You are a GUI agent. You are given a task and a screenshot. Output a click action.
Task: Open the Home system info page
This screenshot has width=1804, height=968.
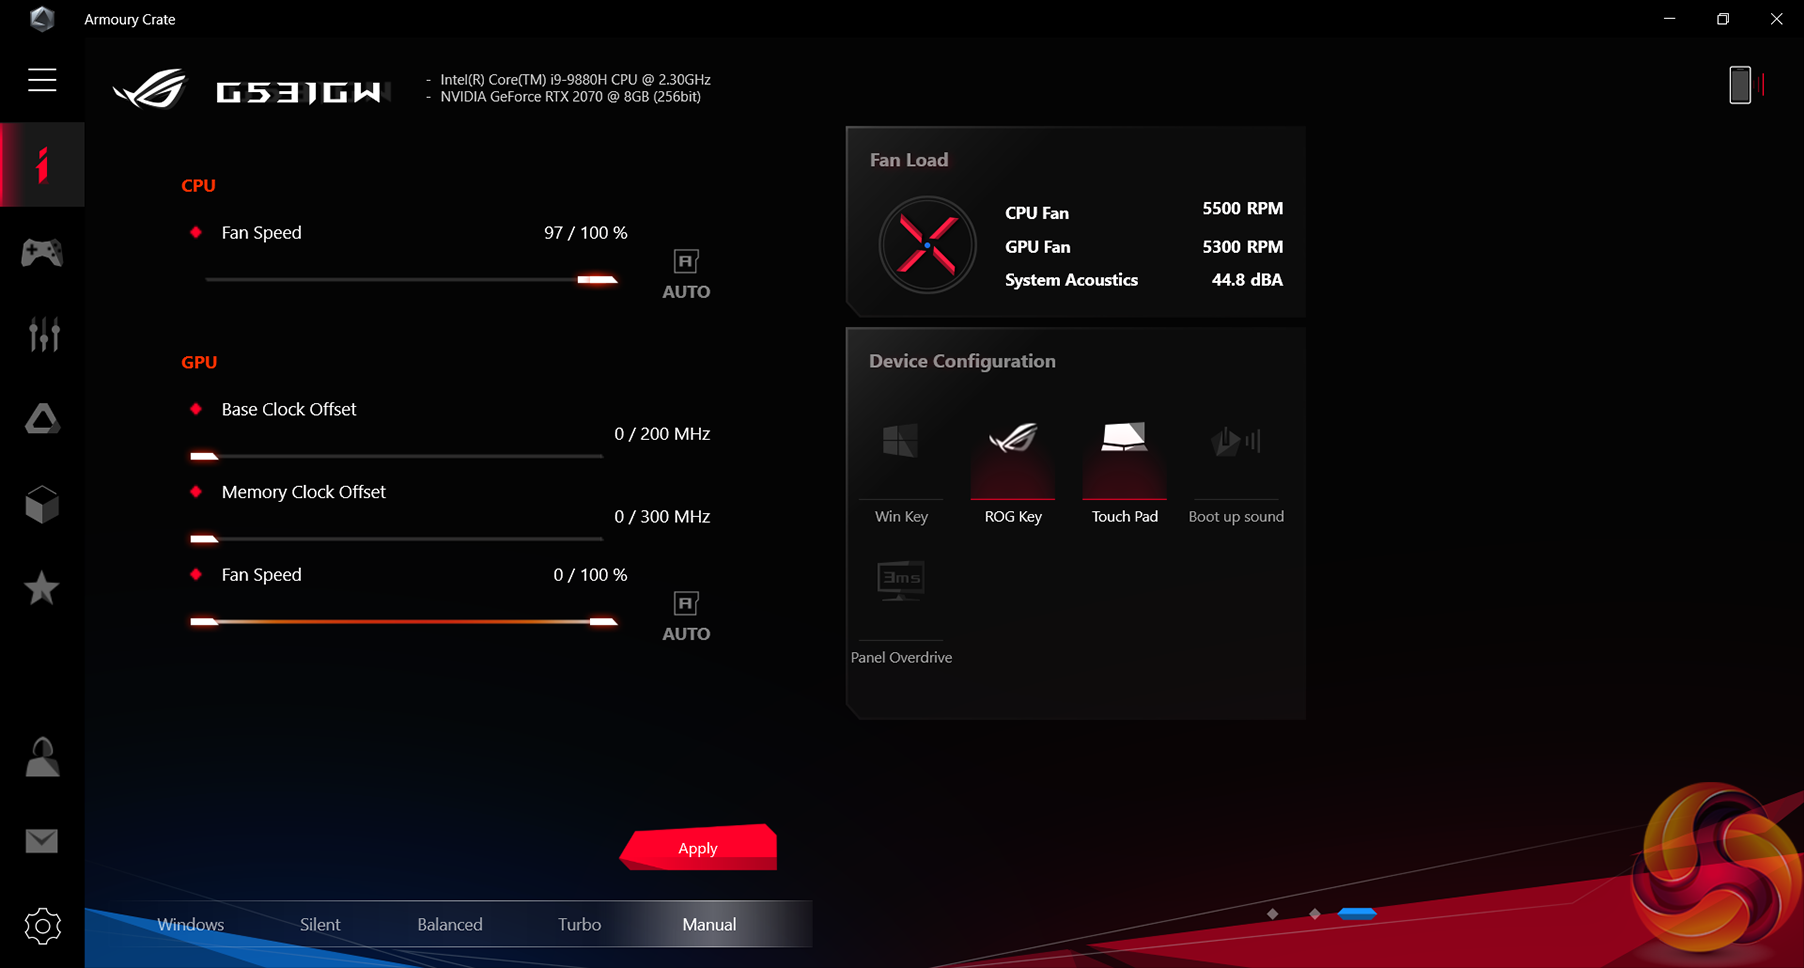pos(42,165)
